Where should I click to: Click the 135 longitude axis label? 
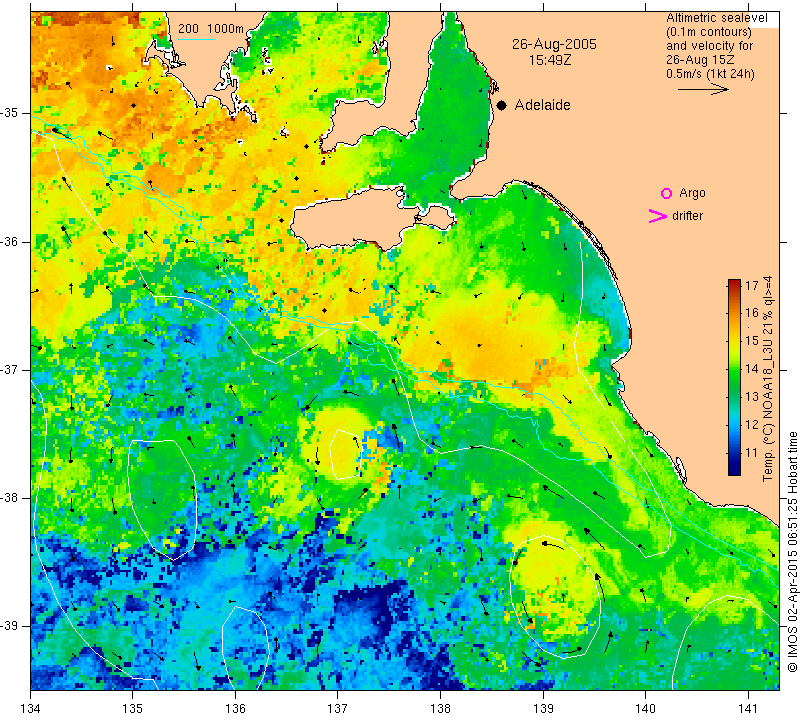[x=133, y=709]
